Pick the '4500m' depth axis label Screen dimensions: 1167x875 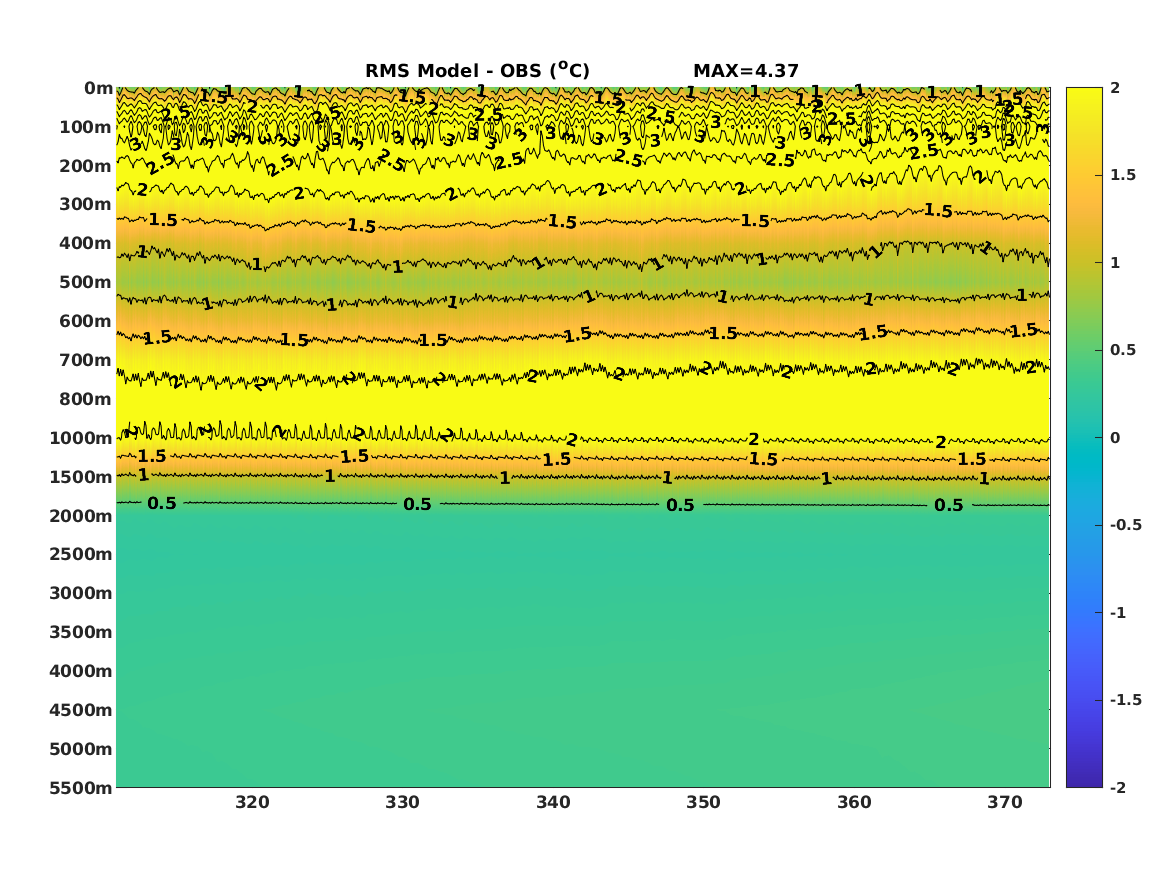[x=81, y=710]
